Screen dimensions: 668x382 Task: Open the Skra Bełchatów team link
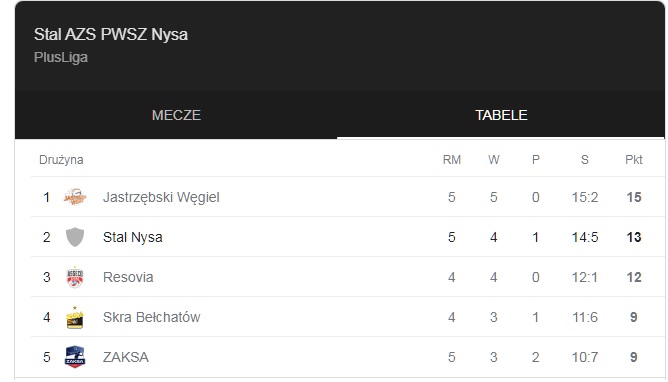click(152, 317)
